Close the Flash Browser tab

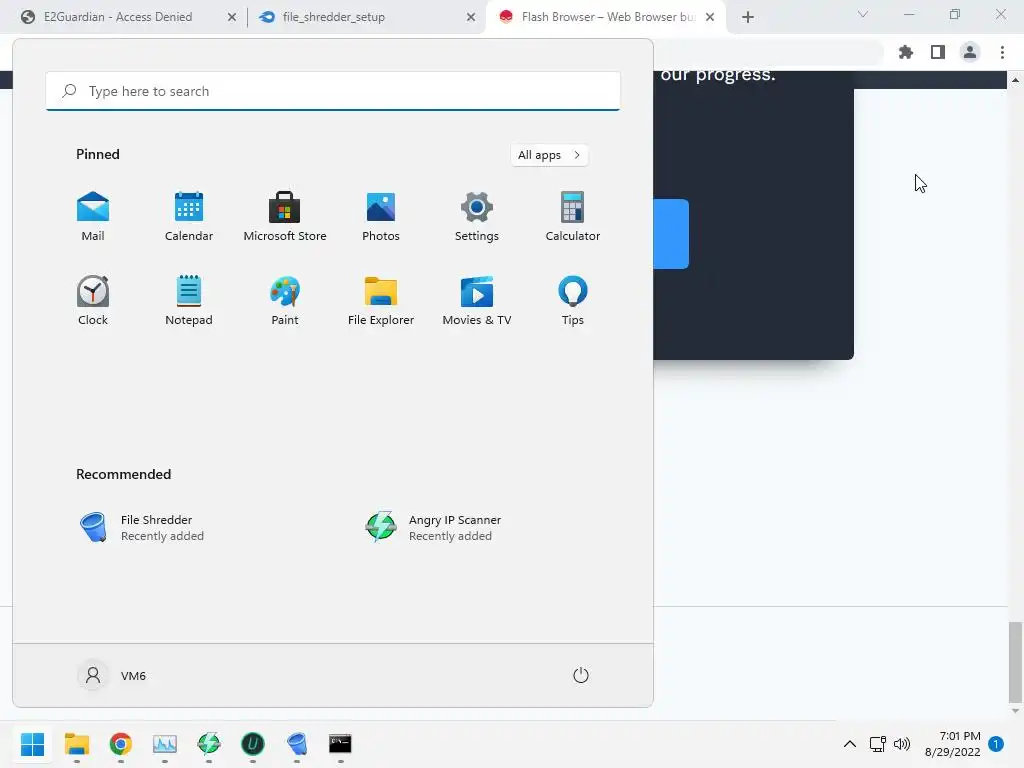click(710, 17)
